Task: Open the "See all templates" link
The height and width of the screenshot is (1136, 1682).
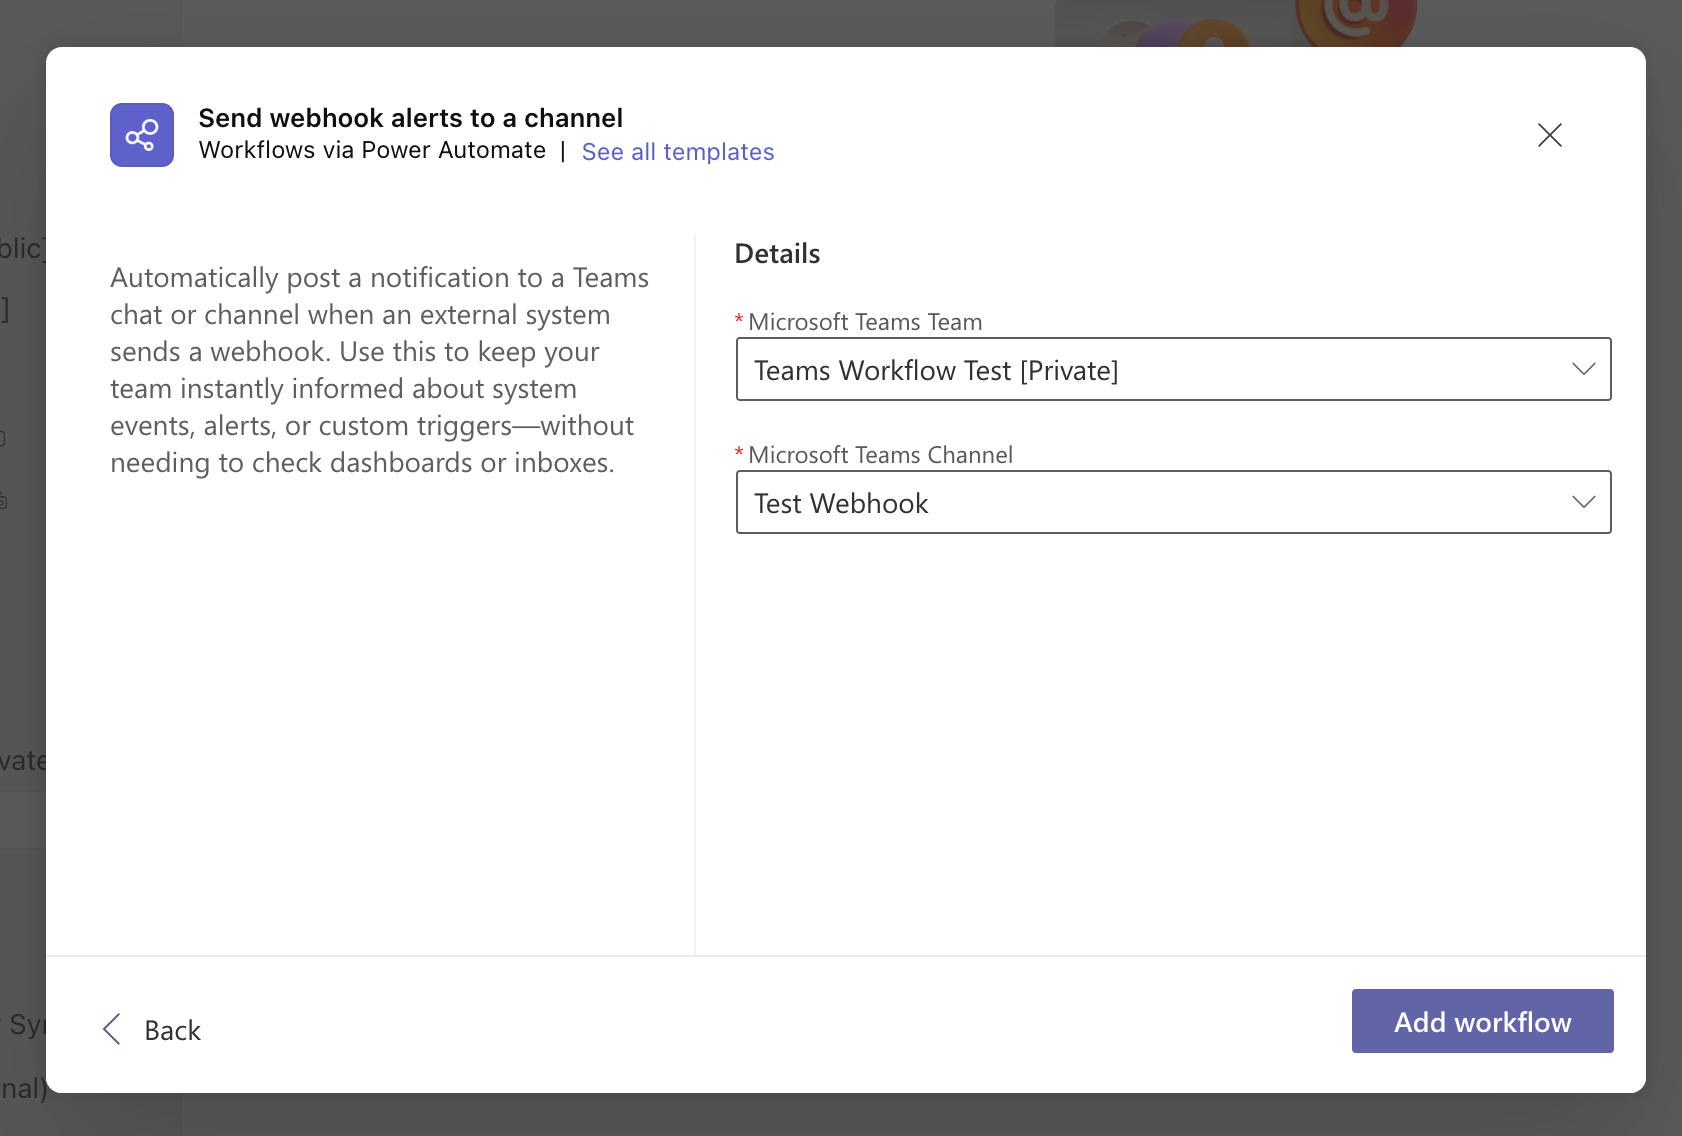Action: pos(677,152)
